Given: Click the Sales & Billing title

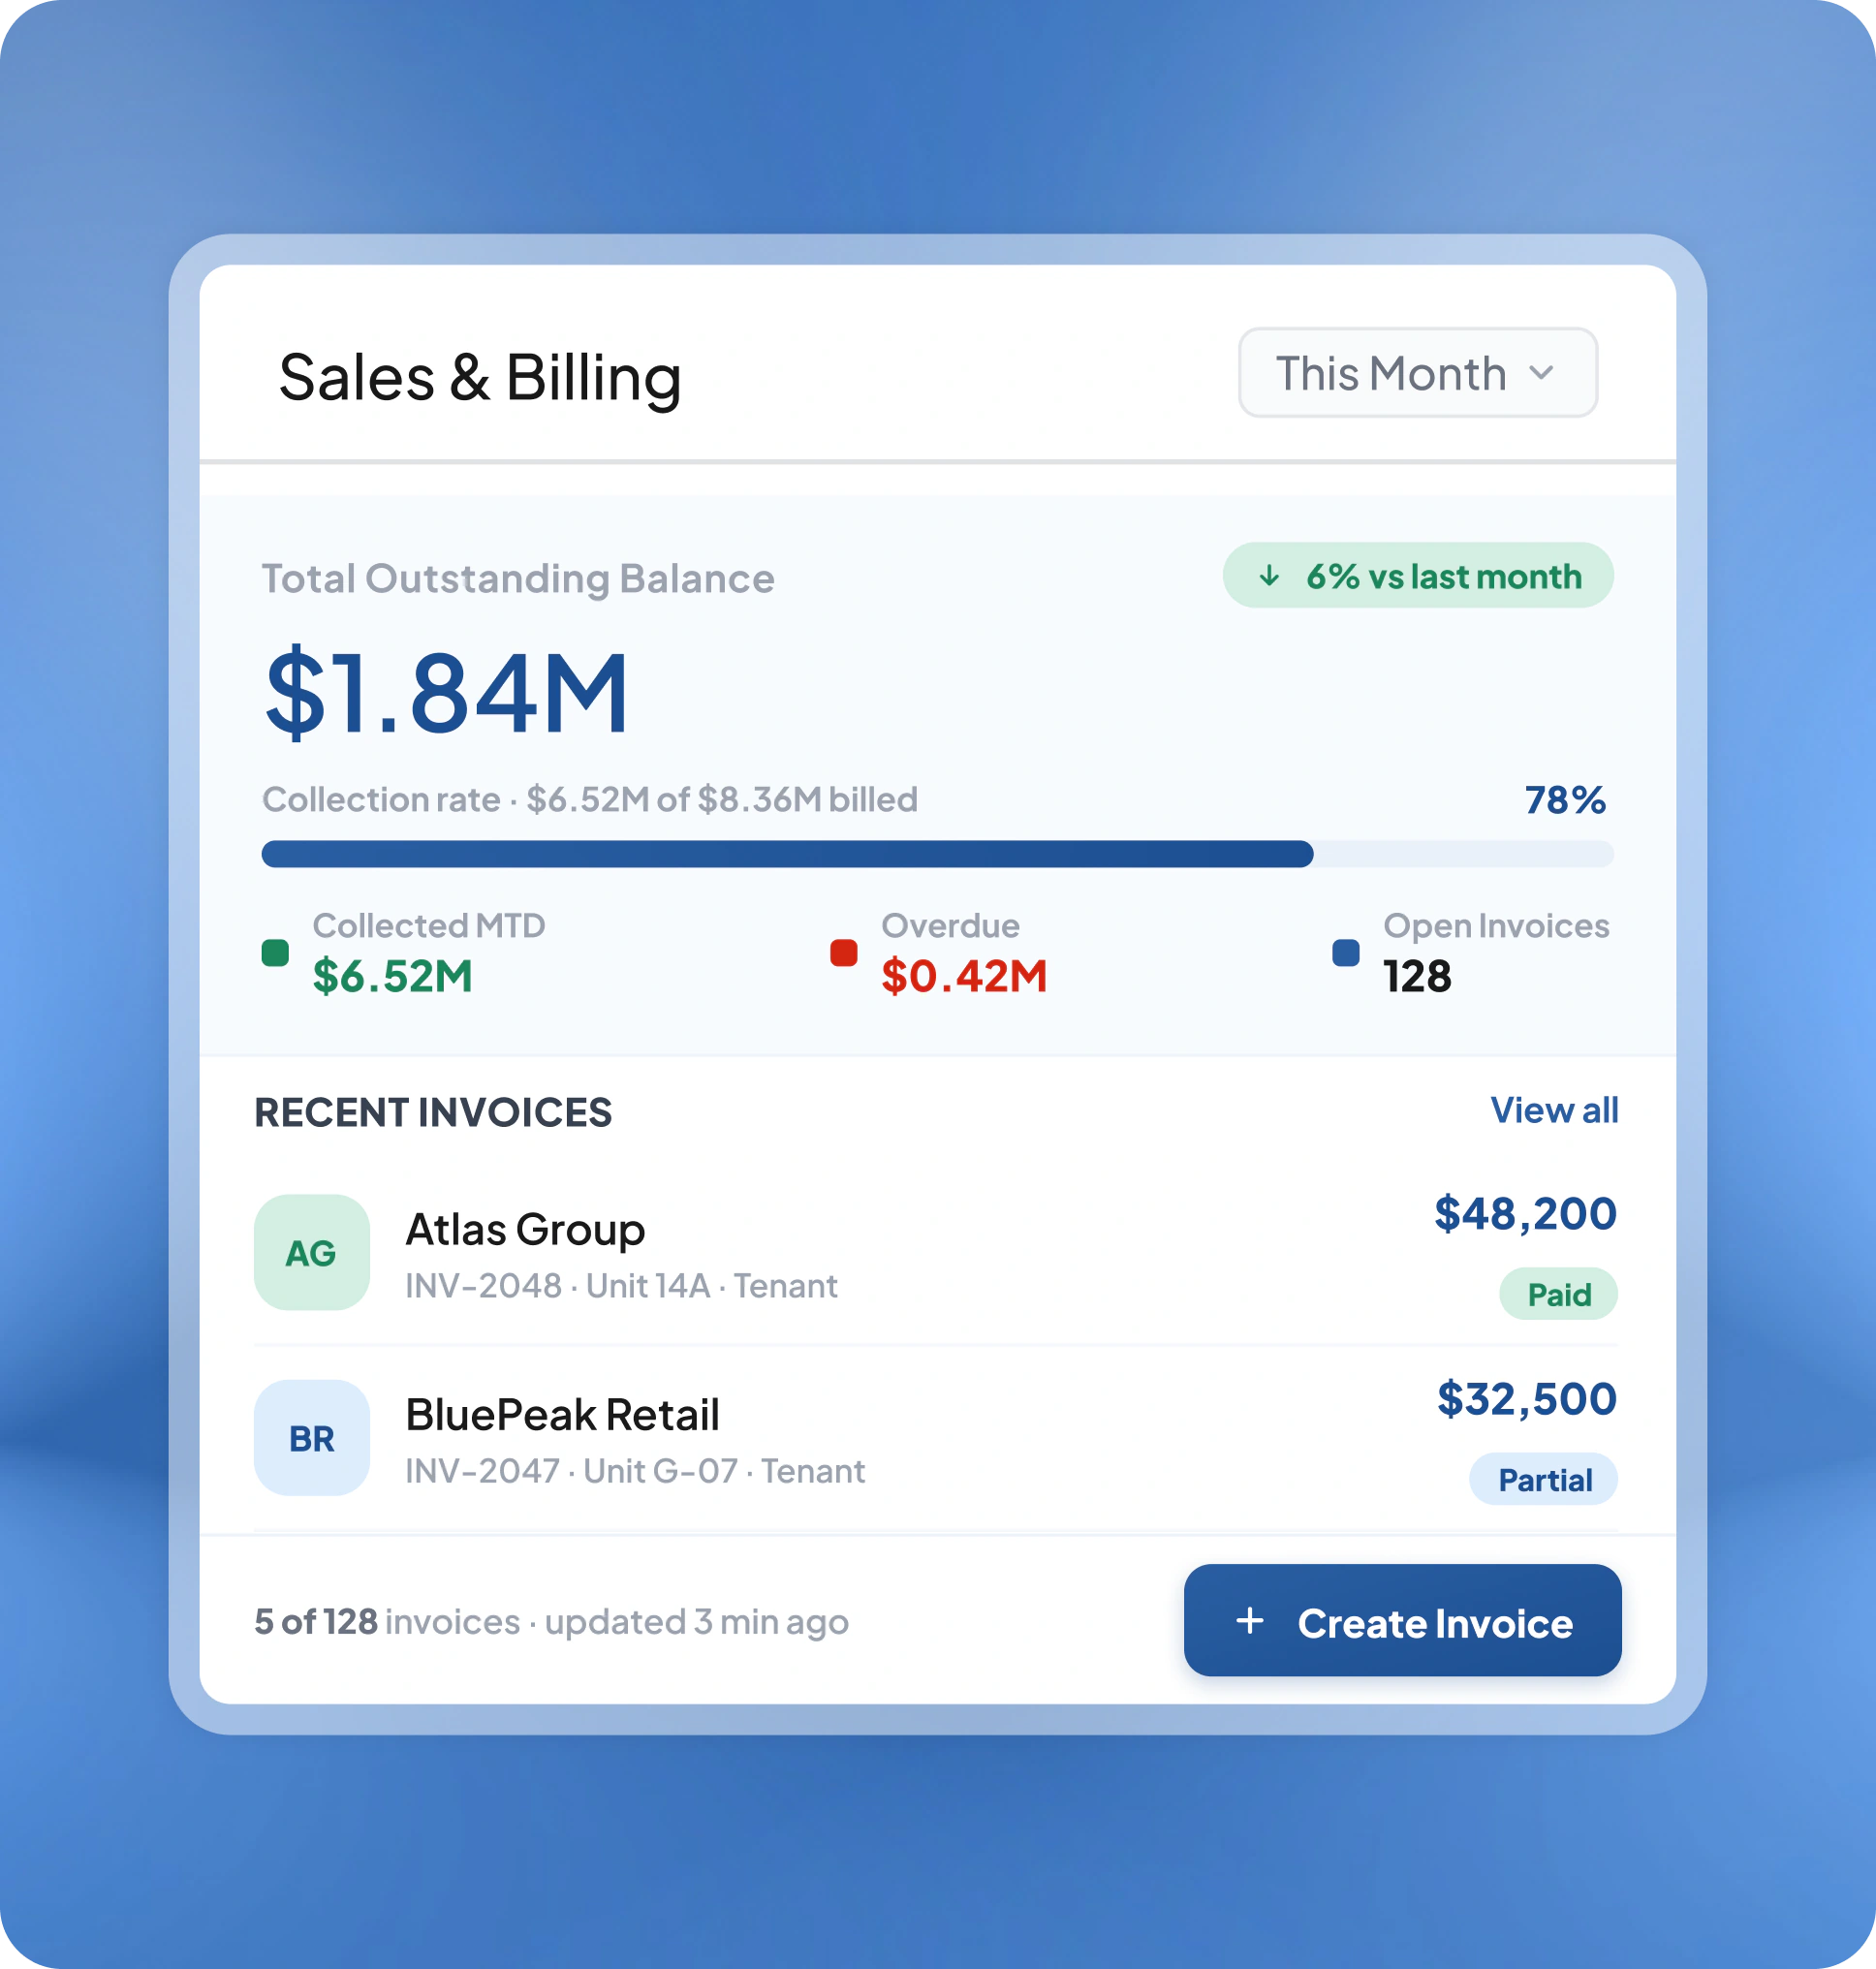Looking at the screenshot, I should click(480, 379).
